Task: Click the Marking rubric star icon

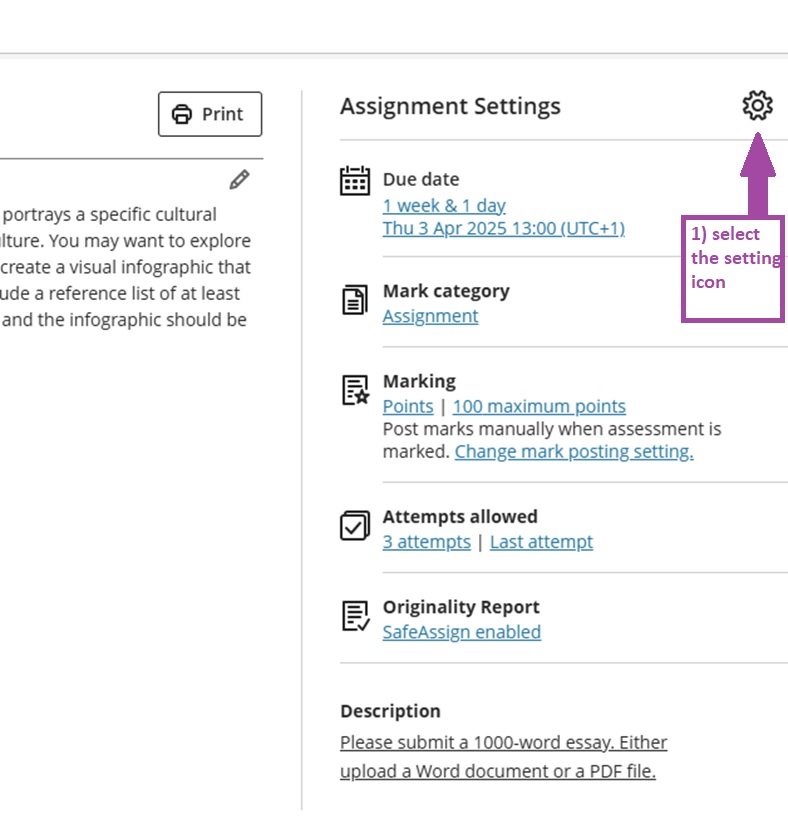Action: [355, 391]
